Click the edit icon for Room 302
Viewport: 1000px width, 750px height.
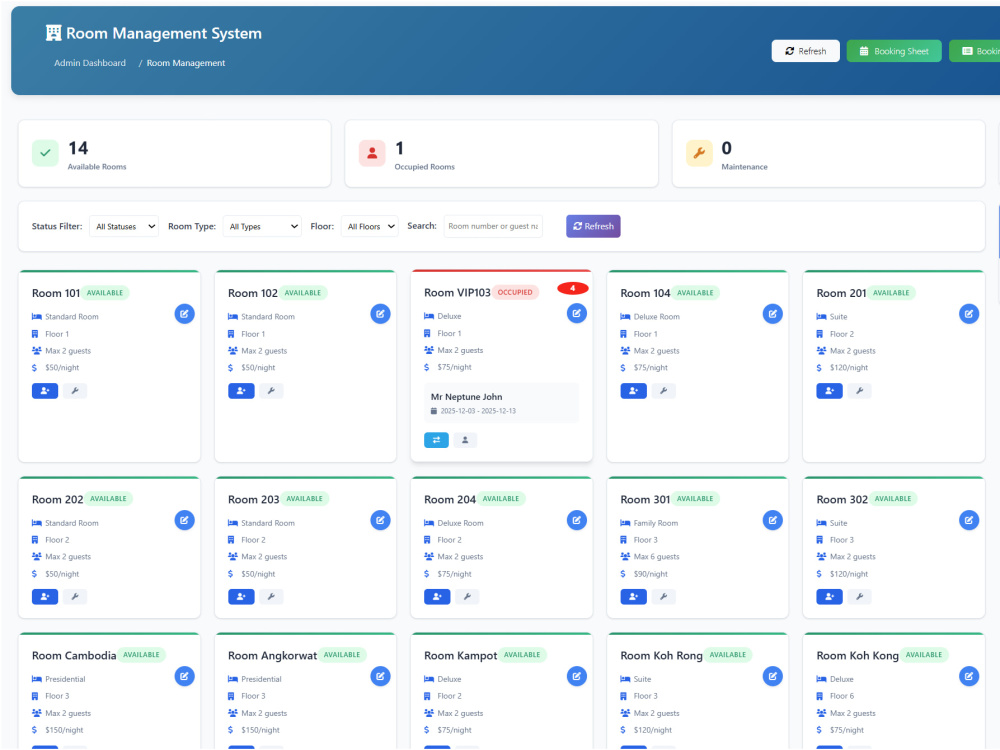pyautogui.click(x=969, y=520)
